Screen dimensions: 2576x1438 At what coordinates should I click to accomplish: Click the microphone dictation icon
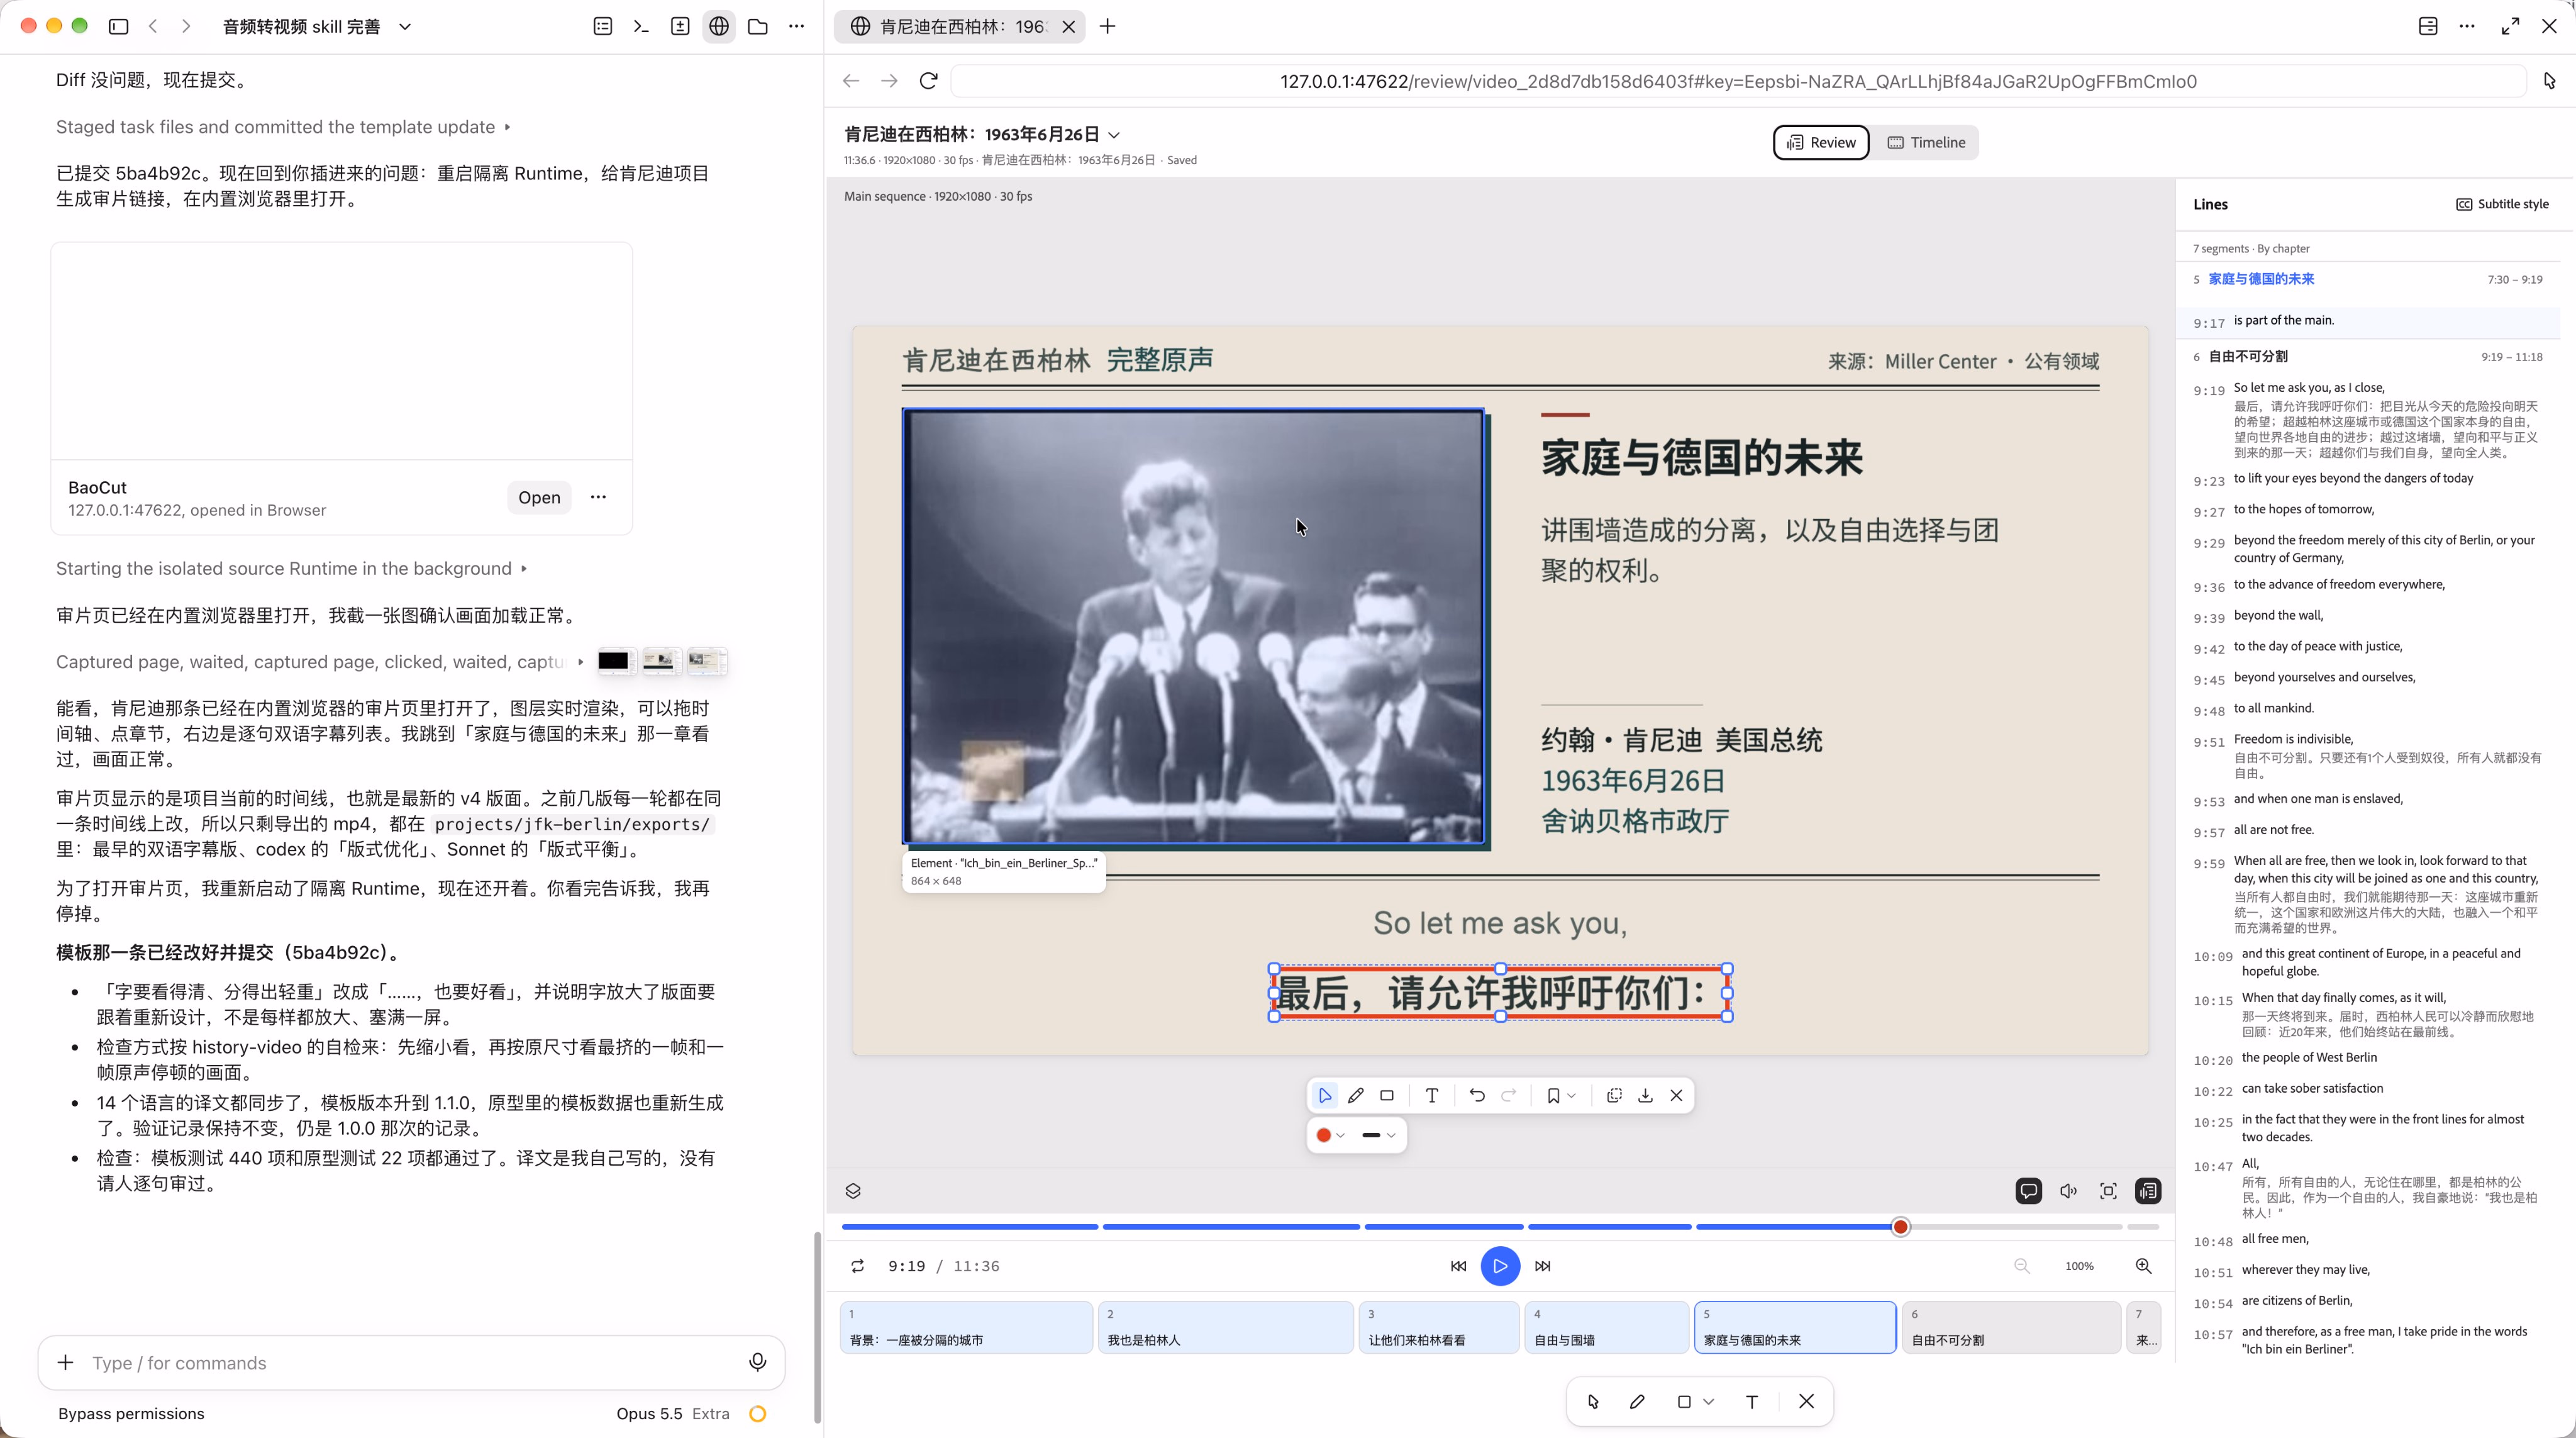(758, 1362)
